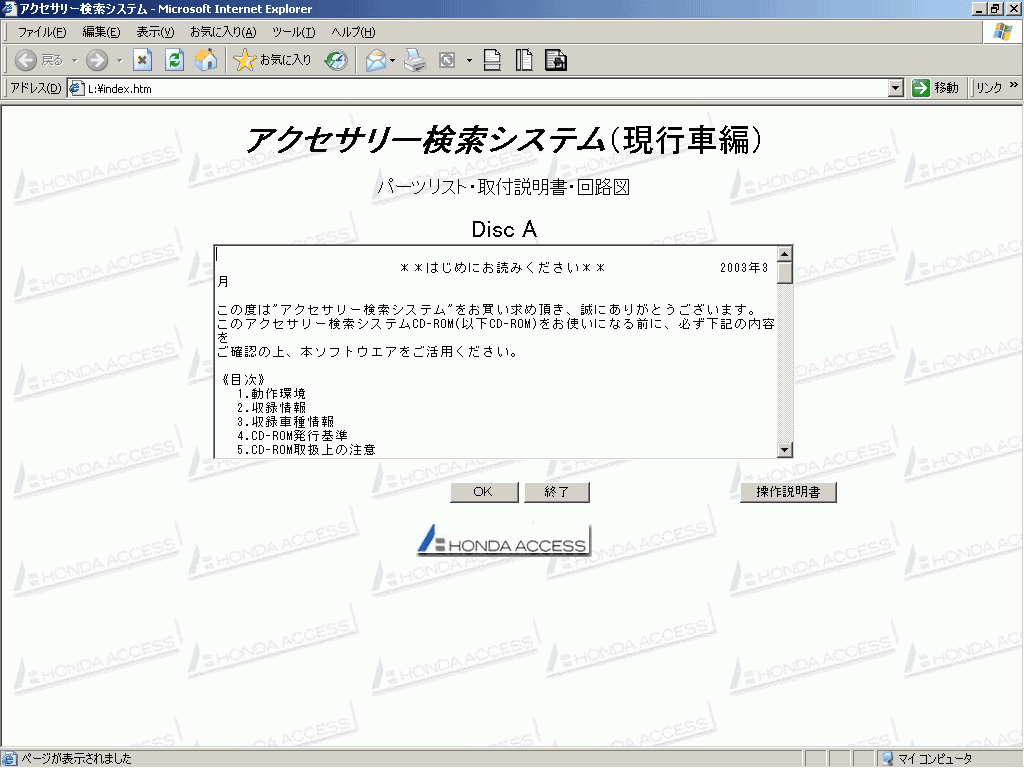
Task: Click the OK button
Action: (x=484, y=492)
